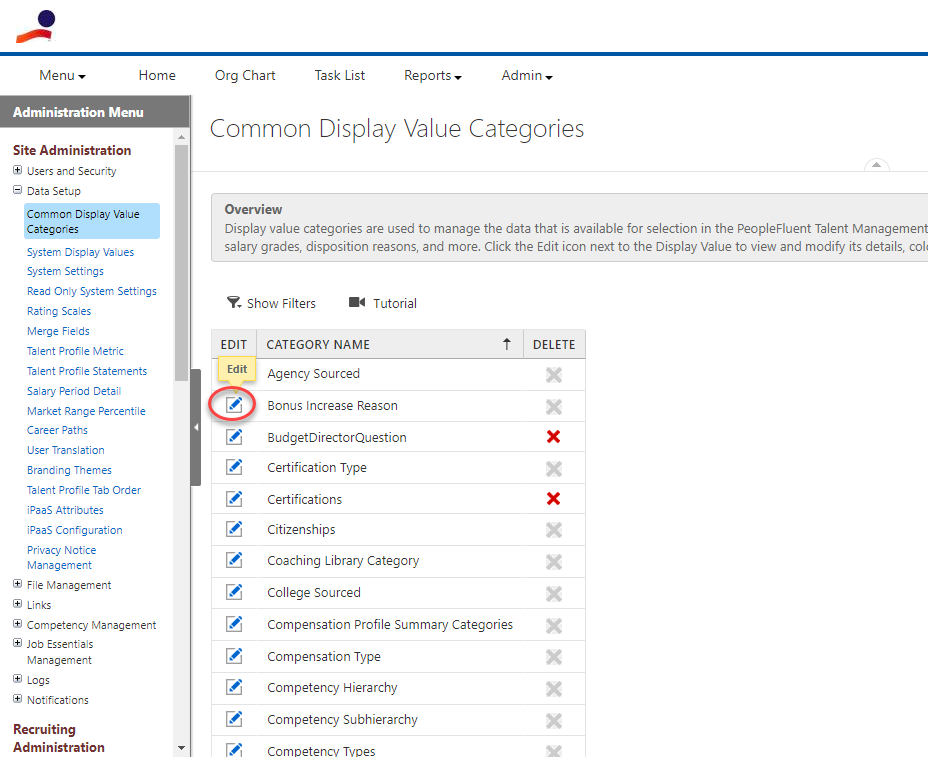
Task: Click disabled delete icon for Certification Type
Action: pyautogui.click(x=554, y=469)
